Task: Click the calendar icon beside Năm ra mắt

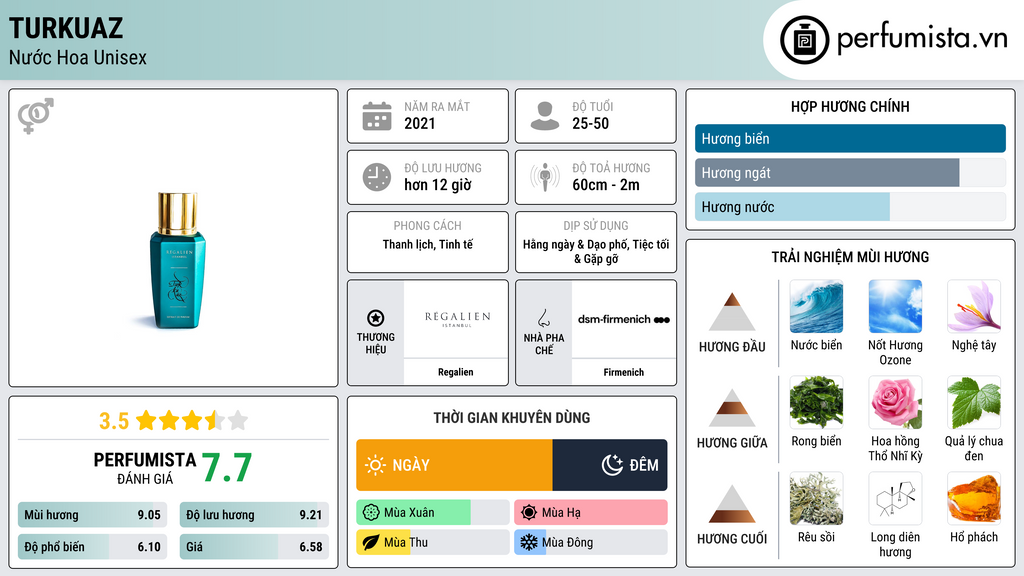Action: click(377, 116)
